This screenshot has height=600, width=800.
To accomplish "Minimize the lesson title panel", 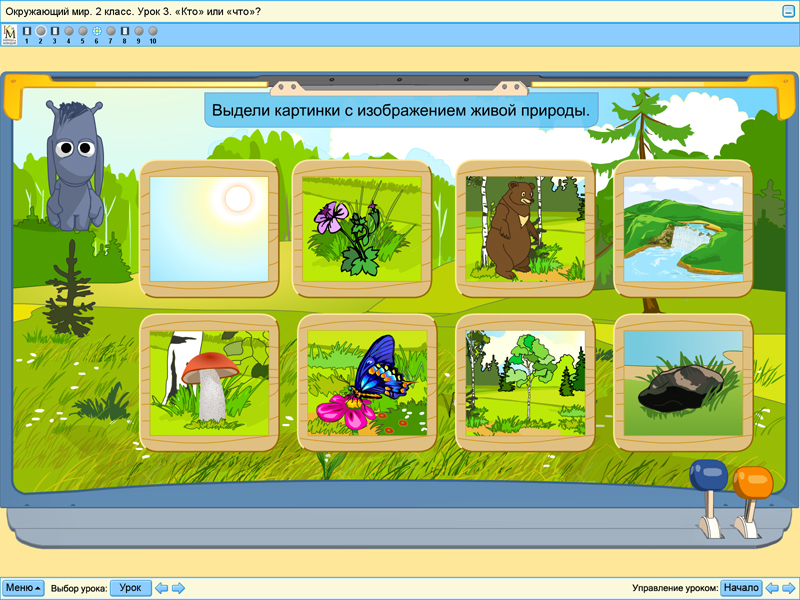I will click(788, 11).
